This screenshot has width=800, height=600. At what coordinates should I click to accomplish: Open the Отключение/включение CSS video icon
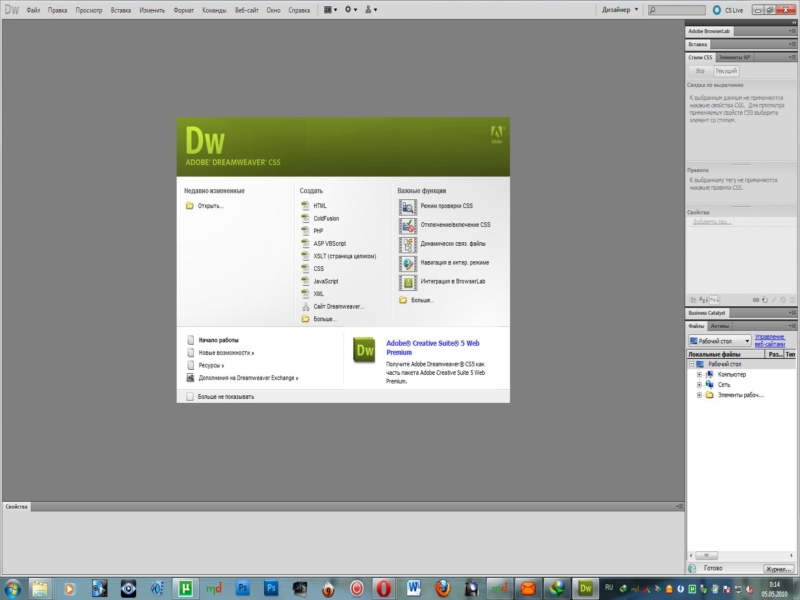[x=408, y=226]
